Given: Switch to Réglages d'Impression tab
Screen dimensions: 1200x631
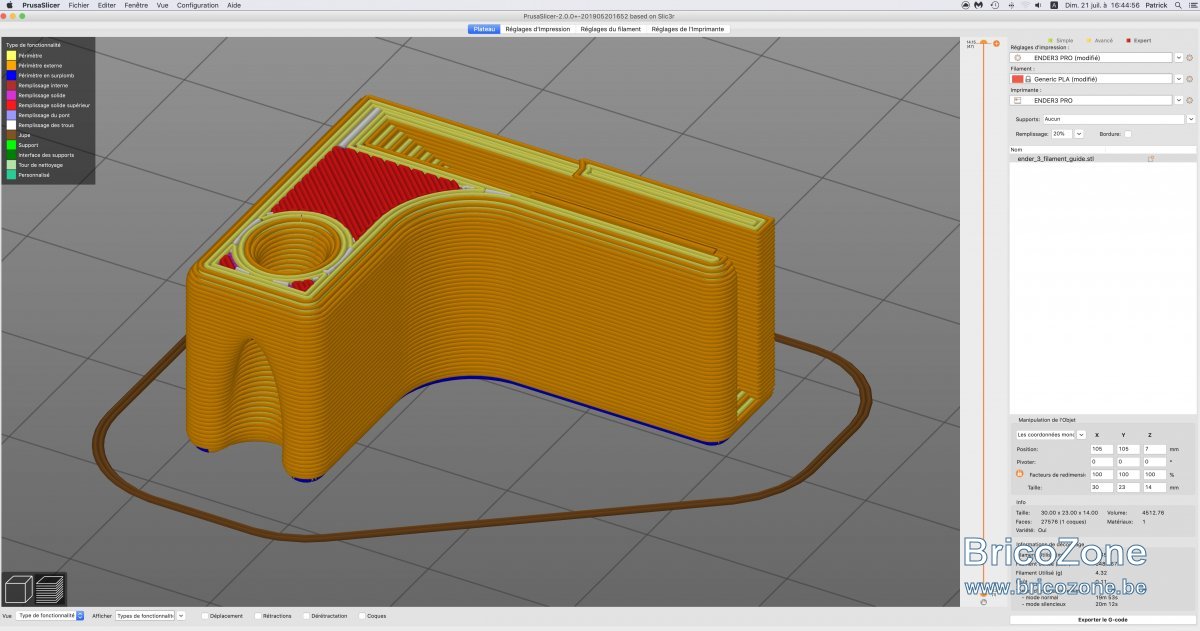Looking at the screenshot, I should (x=538, y=29).
